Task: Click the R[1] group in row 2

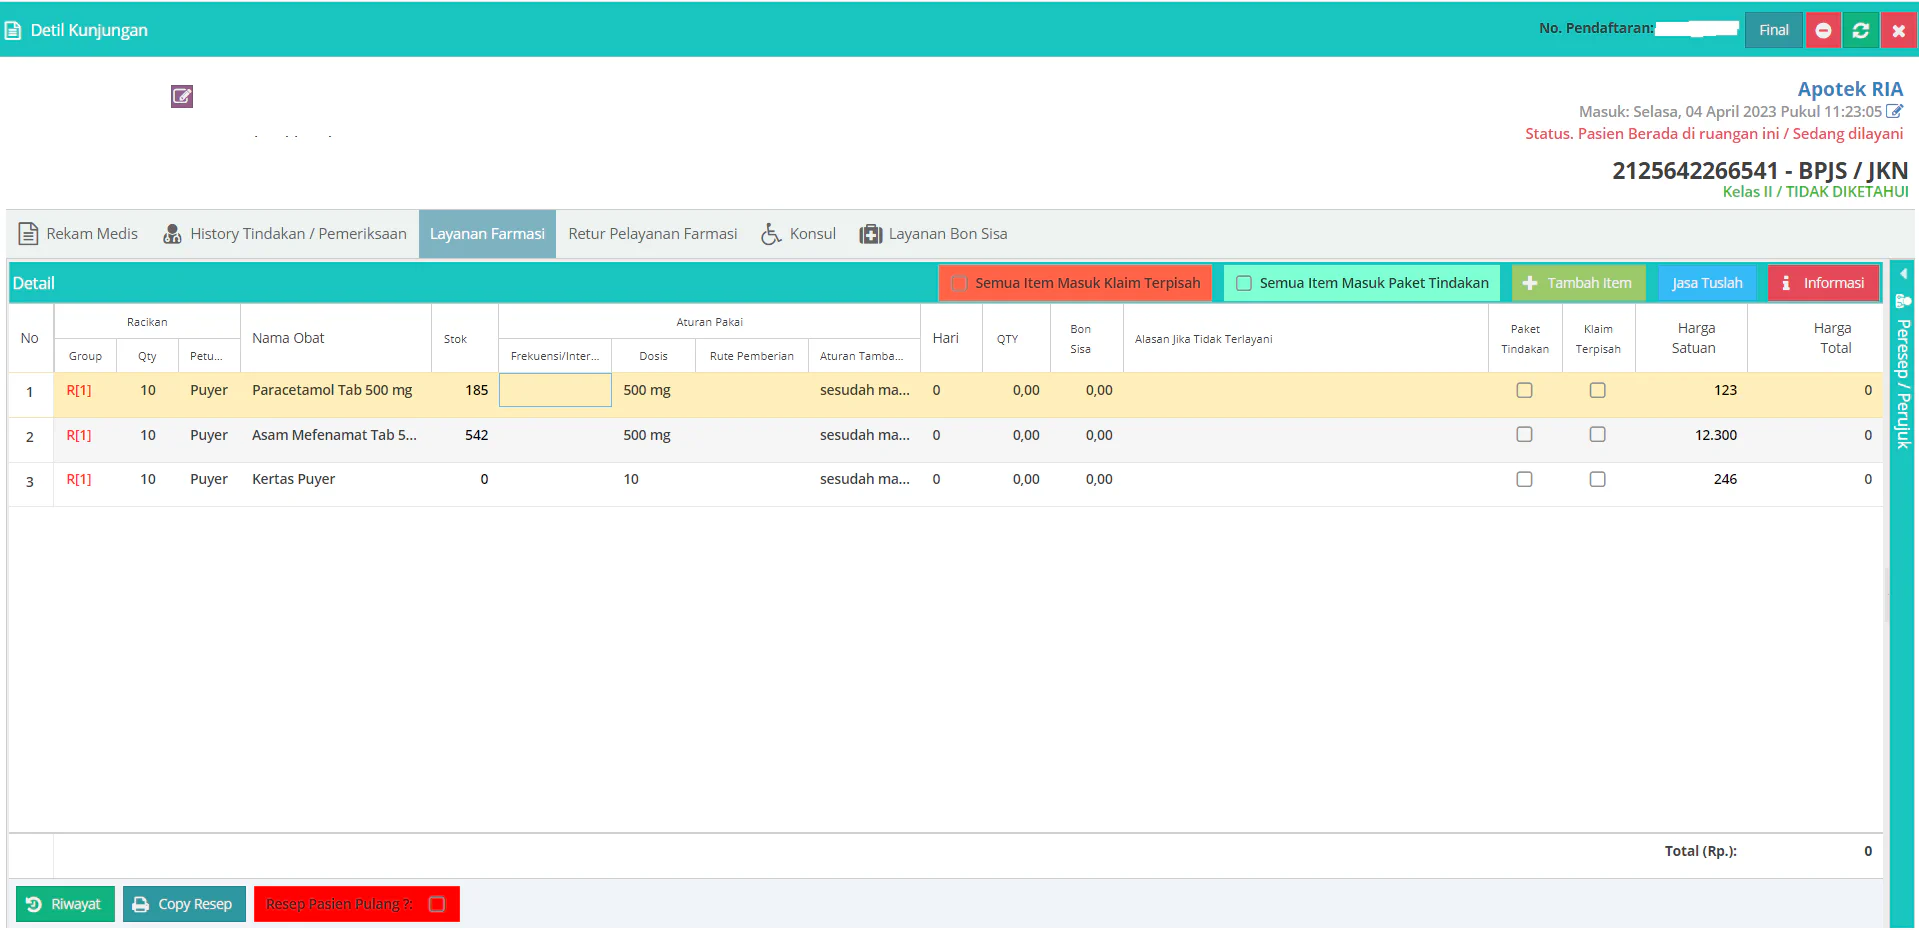Action: pos(79,435)
